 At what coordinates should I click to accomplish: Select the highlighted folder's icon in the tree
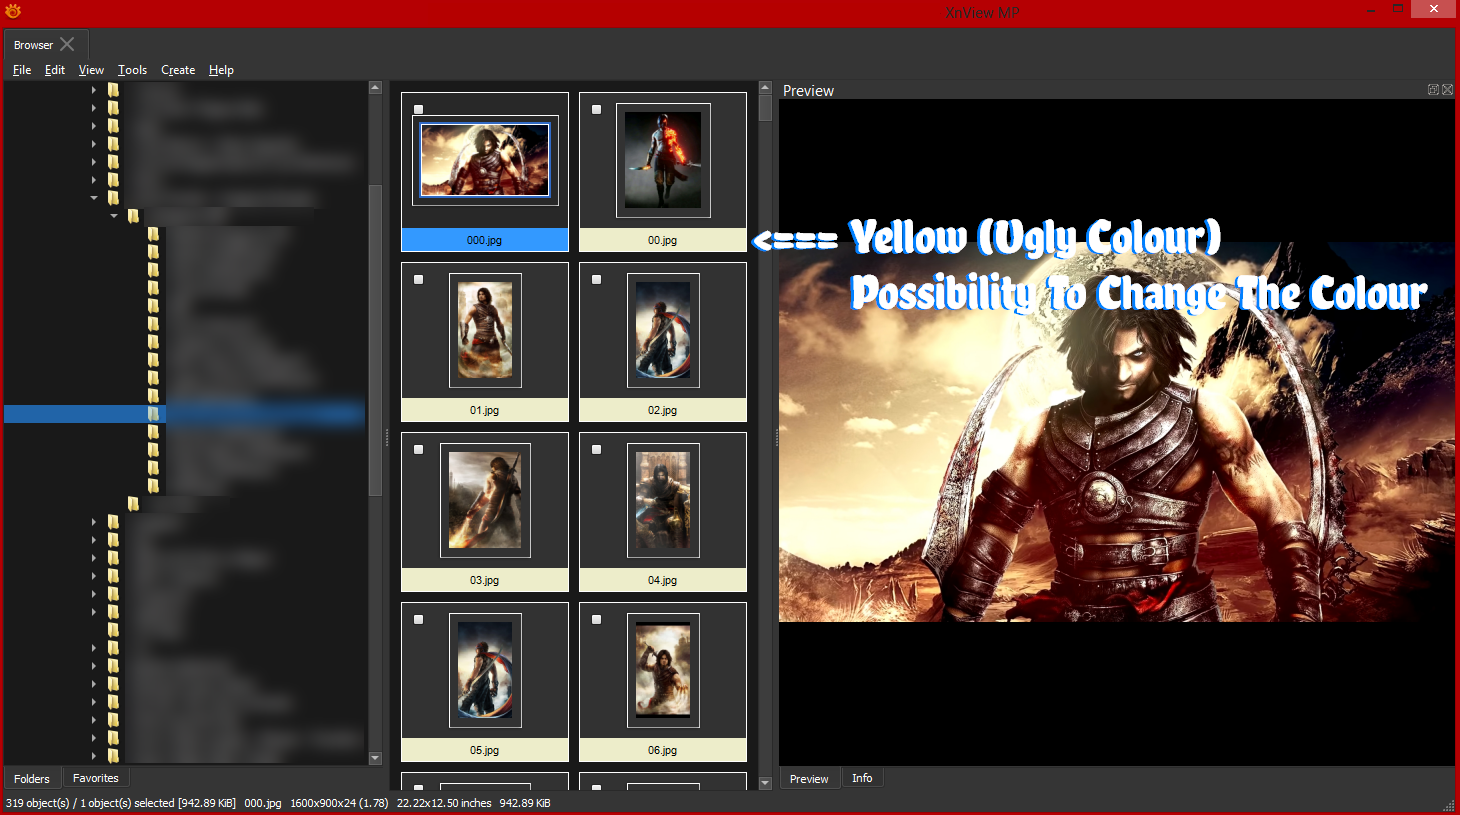[153, 414]
